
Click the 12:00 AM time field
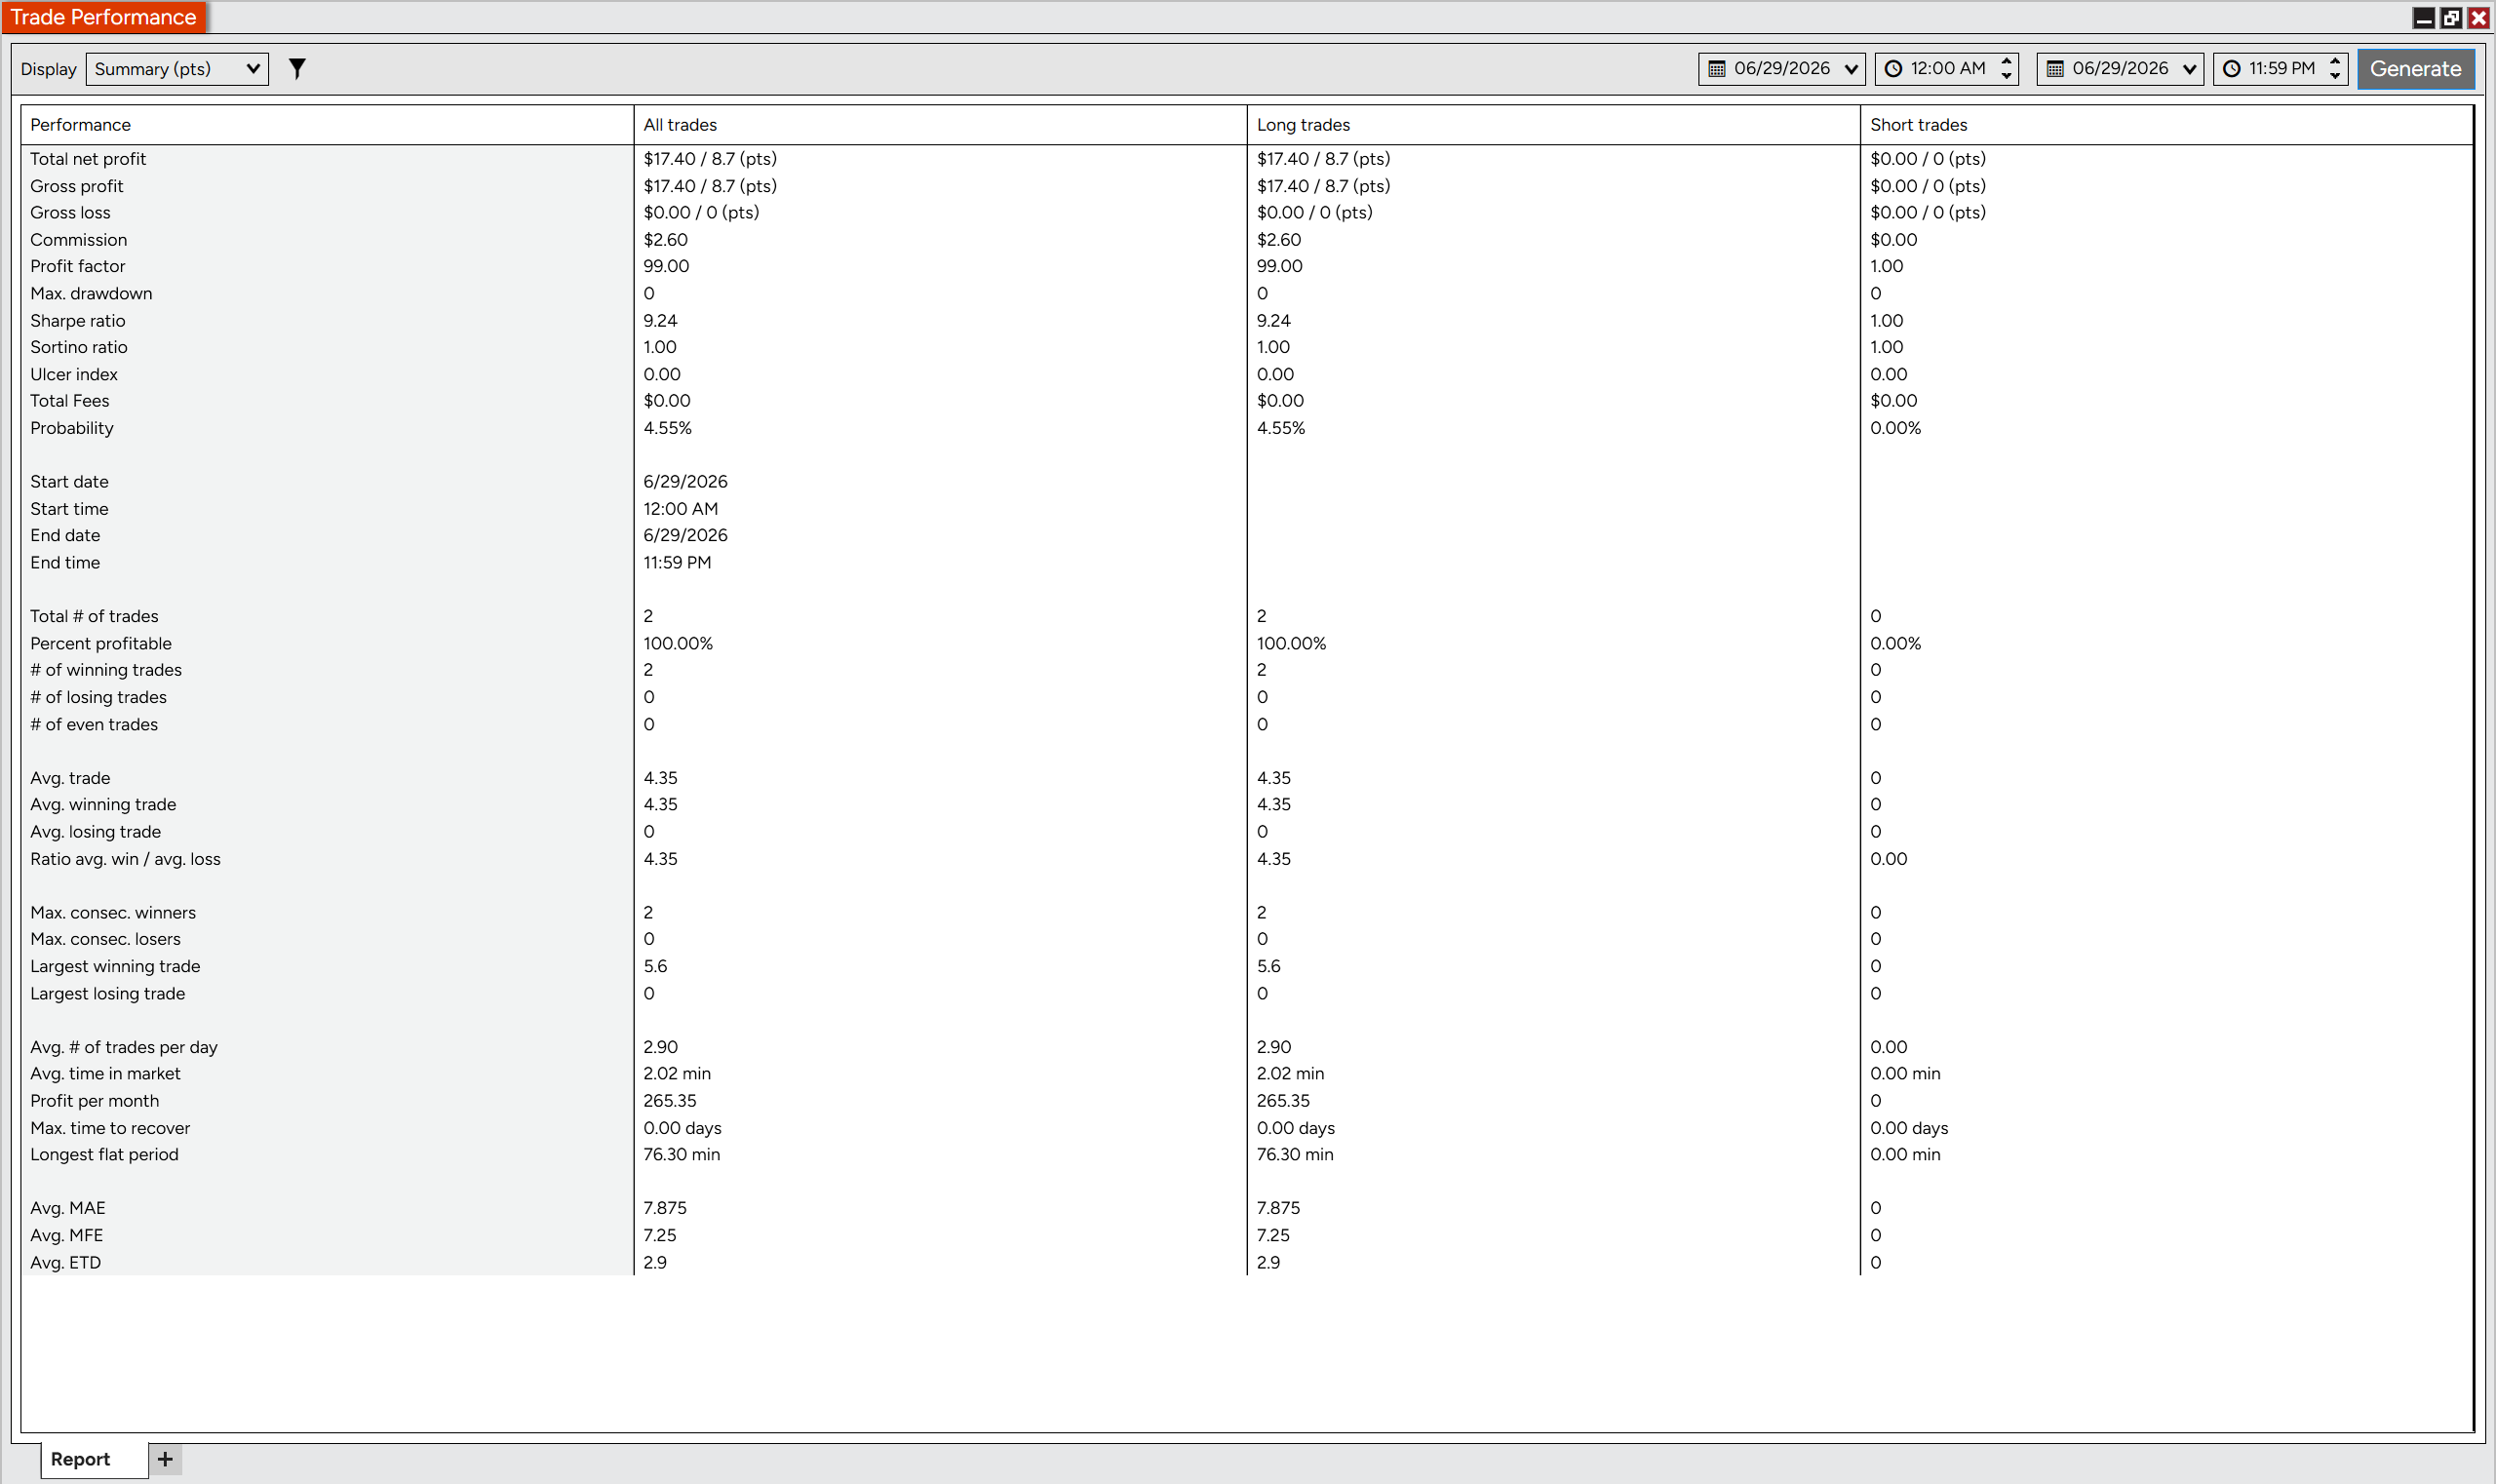click(x=1947, y=69)
